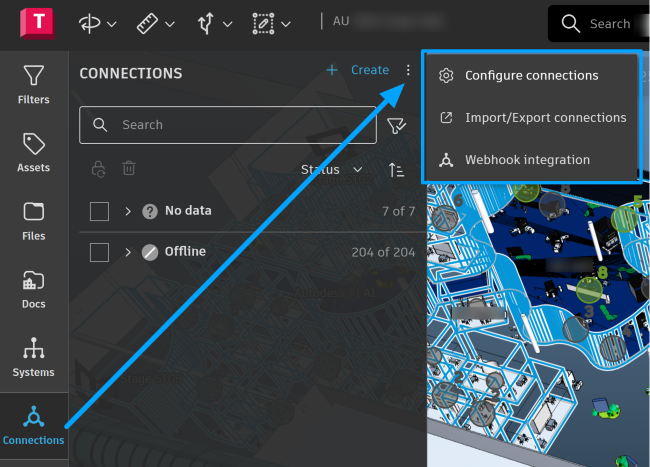The image size is (650, 467).
Task: Select the measure ruler tool
Action: [147, 23]
